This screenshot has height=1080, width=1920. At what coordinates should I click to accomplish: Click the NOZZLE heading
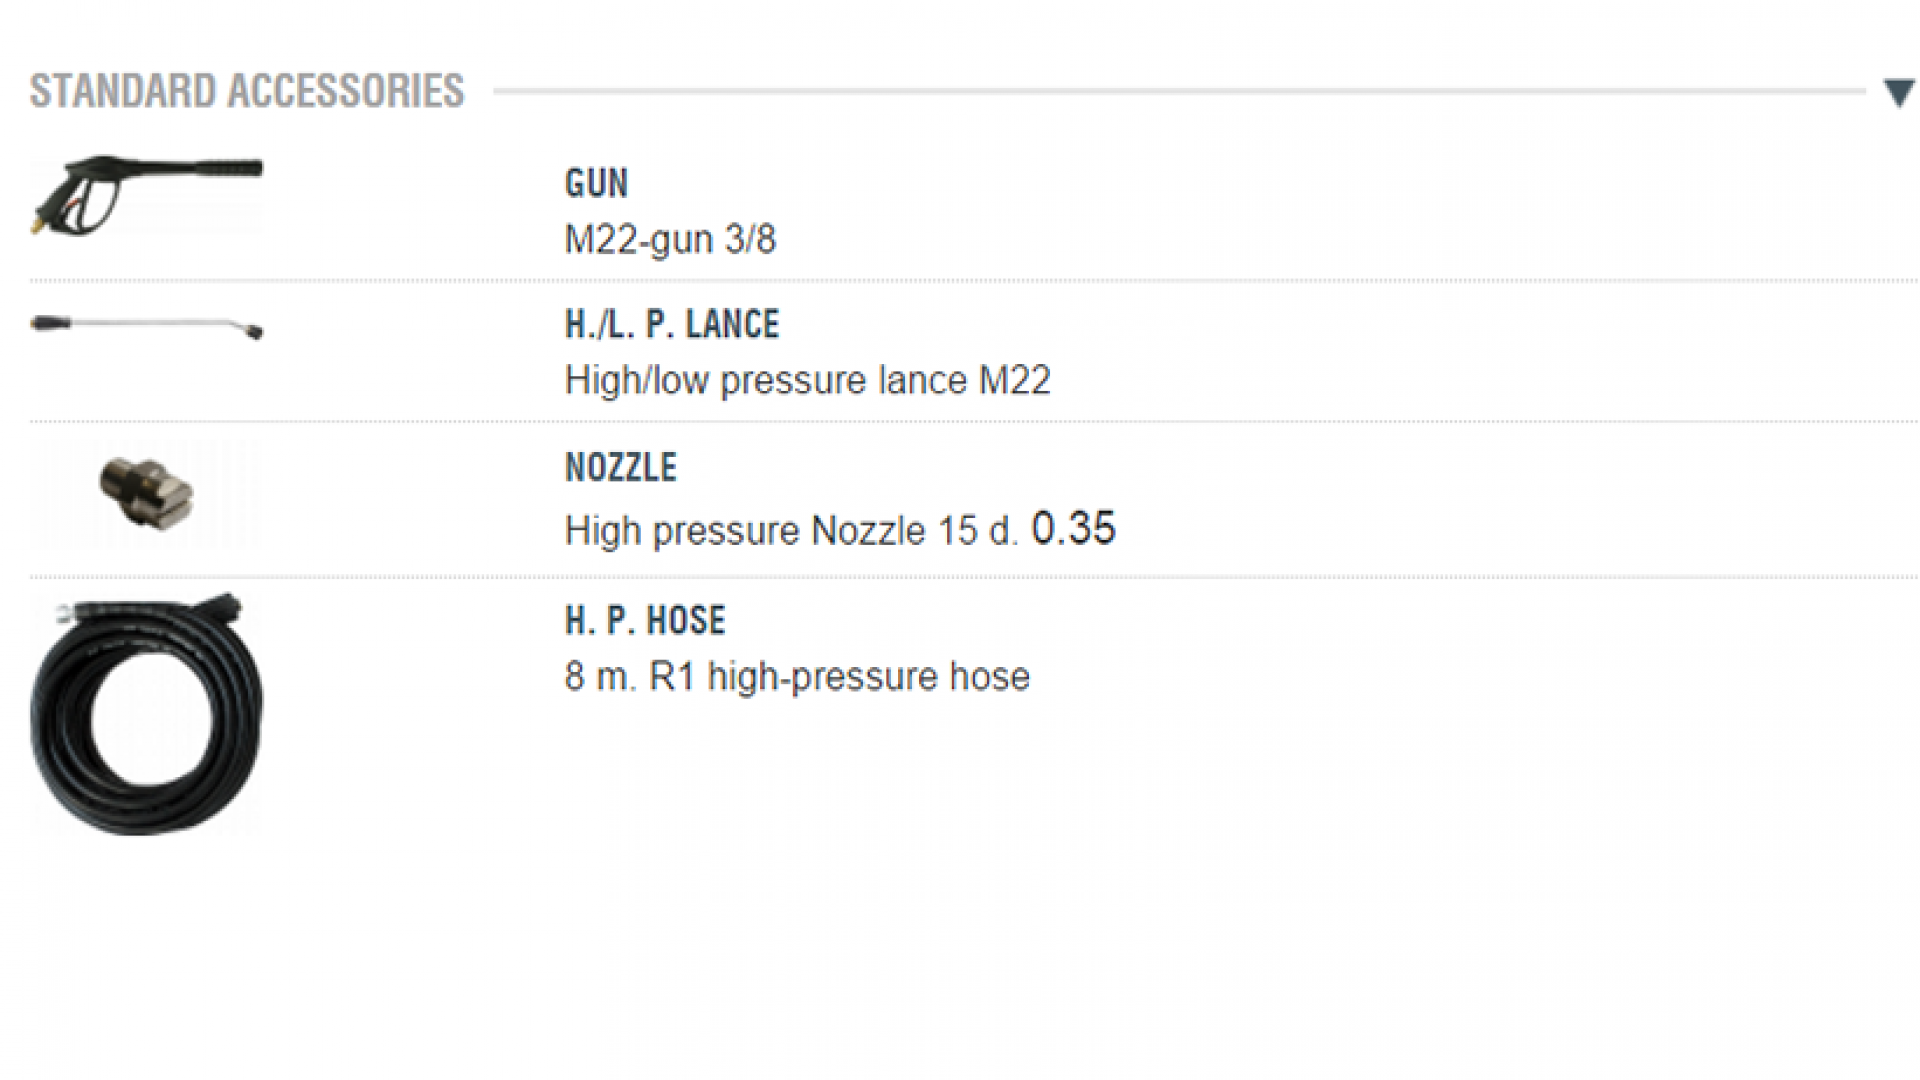click(620, 468)
